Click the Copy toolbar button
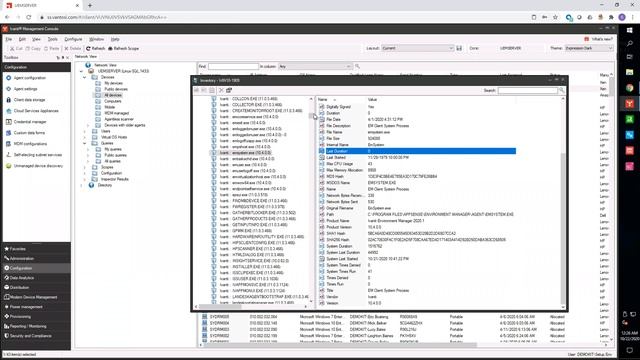Image resolution: width=640 pixels, height=360 pixels. [x=33, y=49]
